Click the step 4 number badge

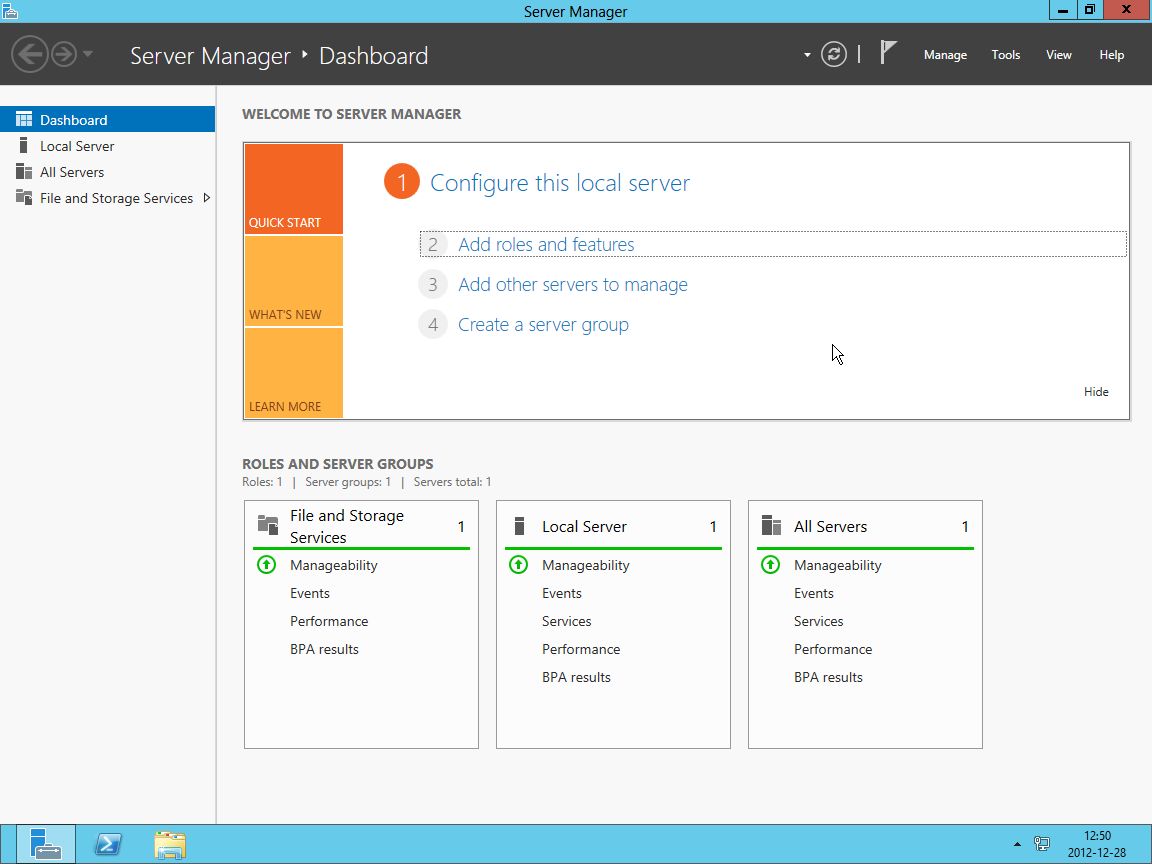[x=433, y=325]
